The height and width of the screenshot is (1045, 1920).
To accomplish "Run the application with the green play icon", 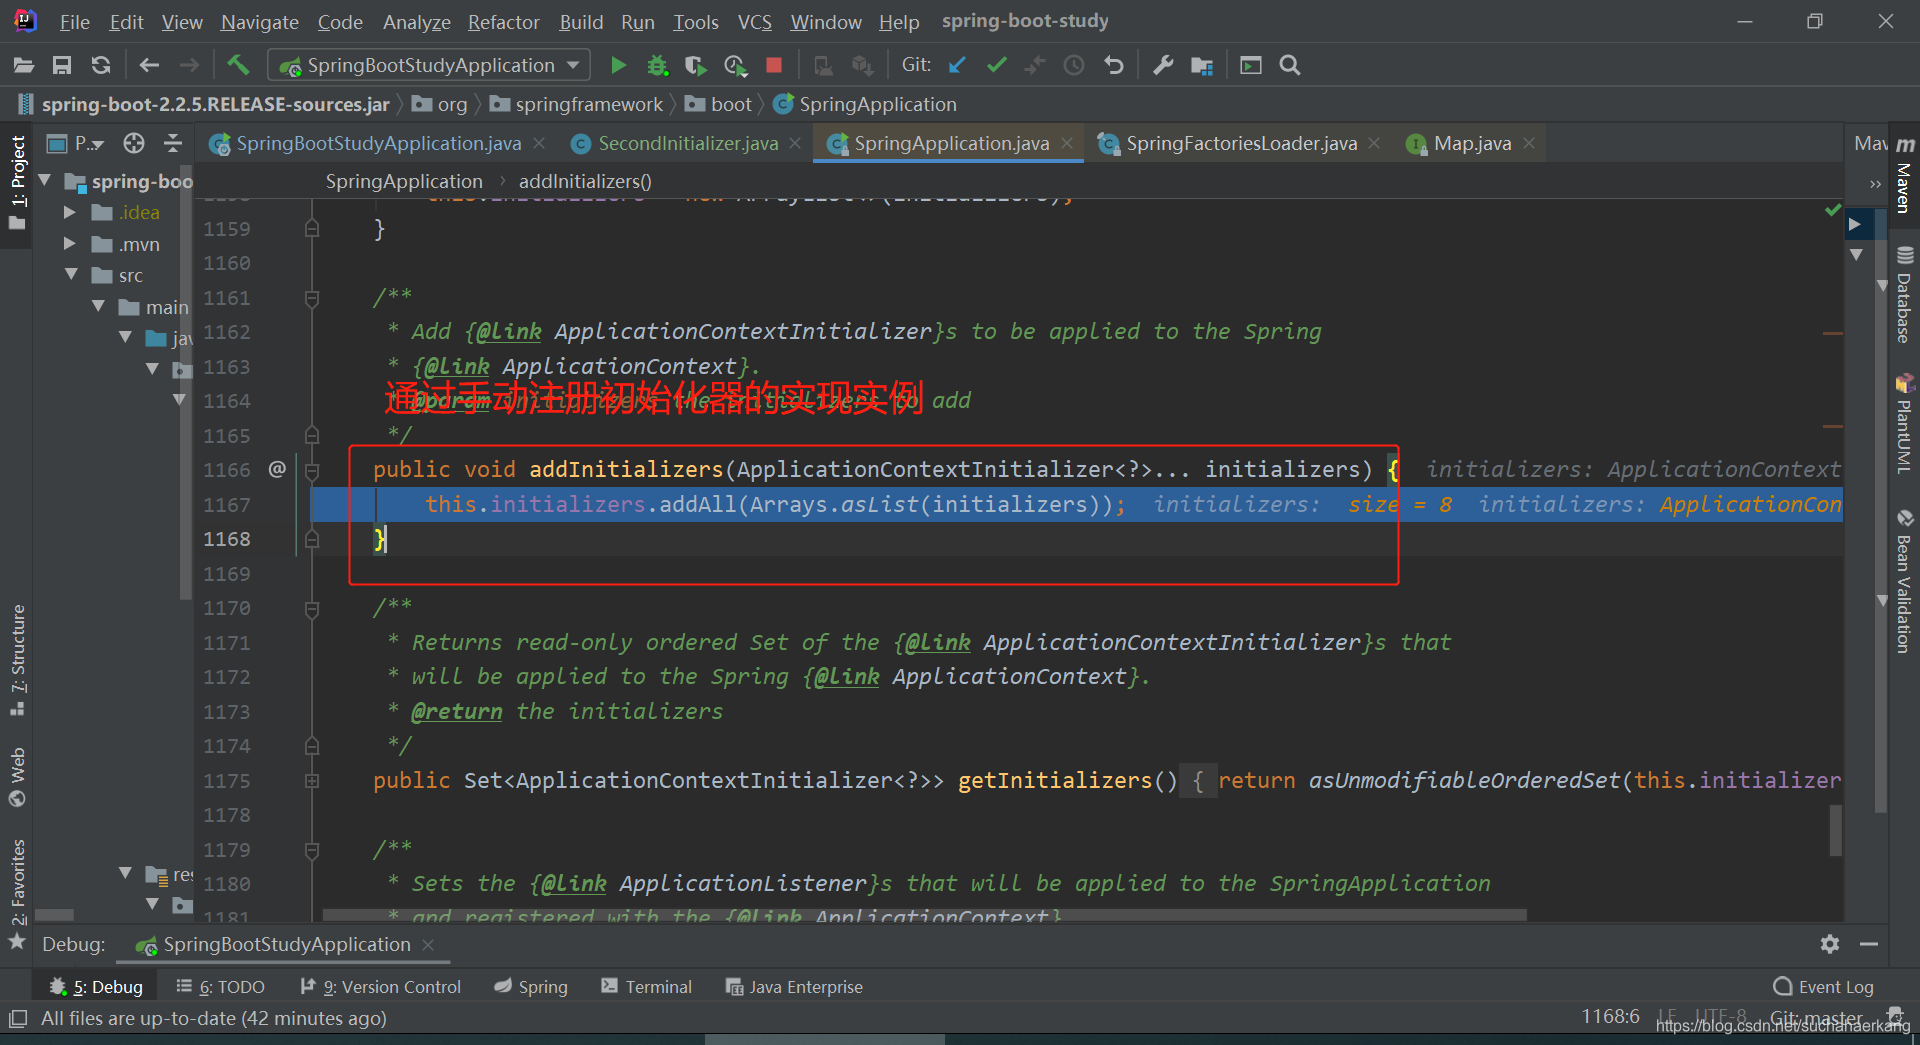I will tap(618, 65).
